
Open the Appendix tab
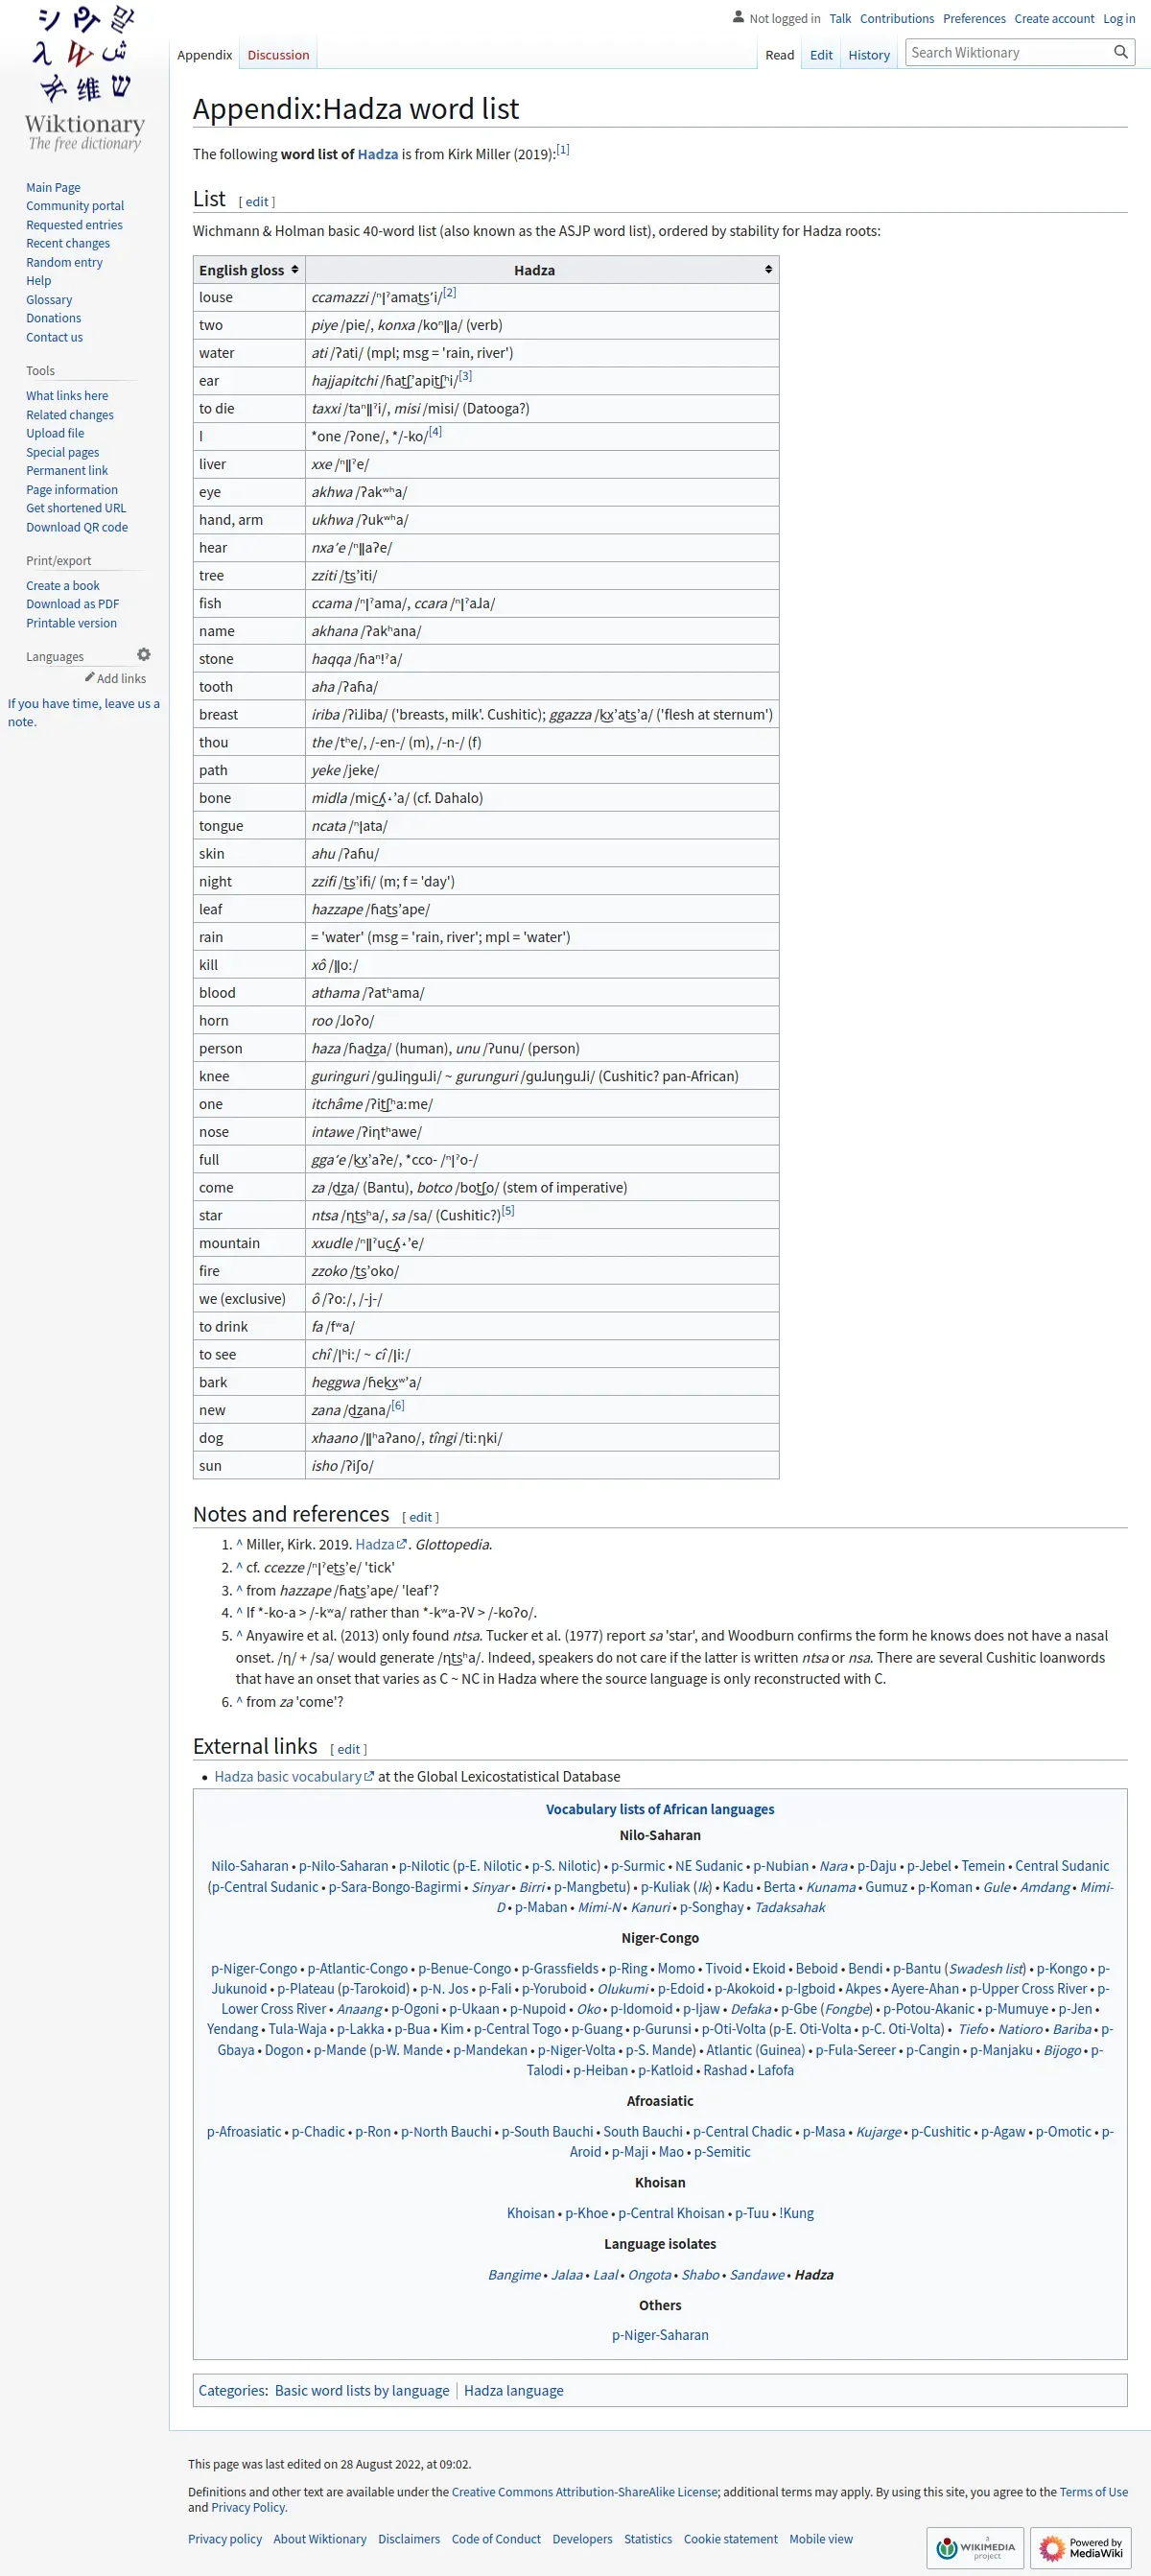[205, 55]
